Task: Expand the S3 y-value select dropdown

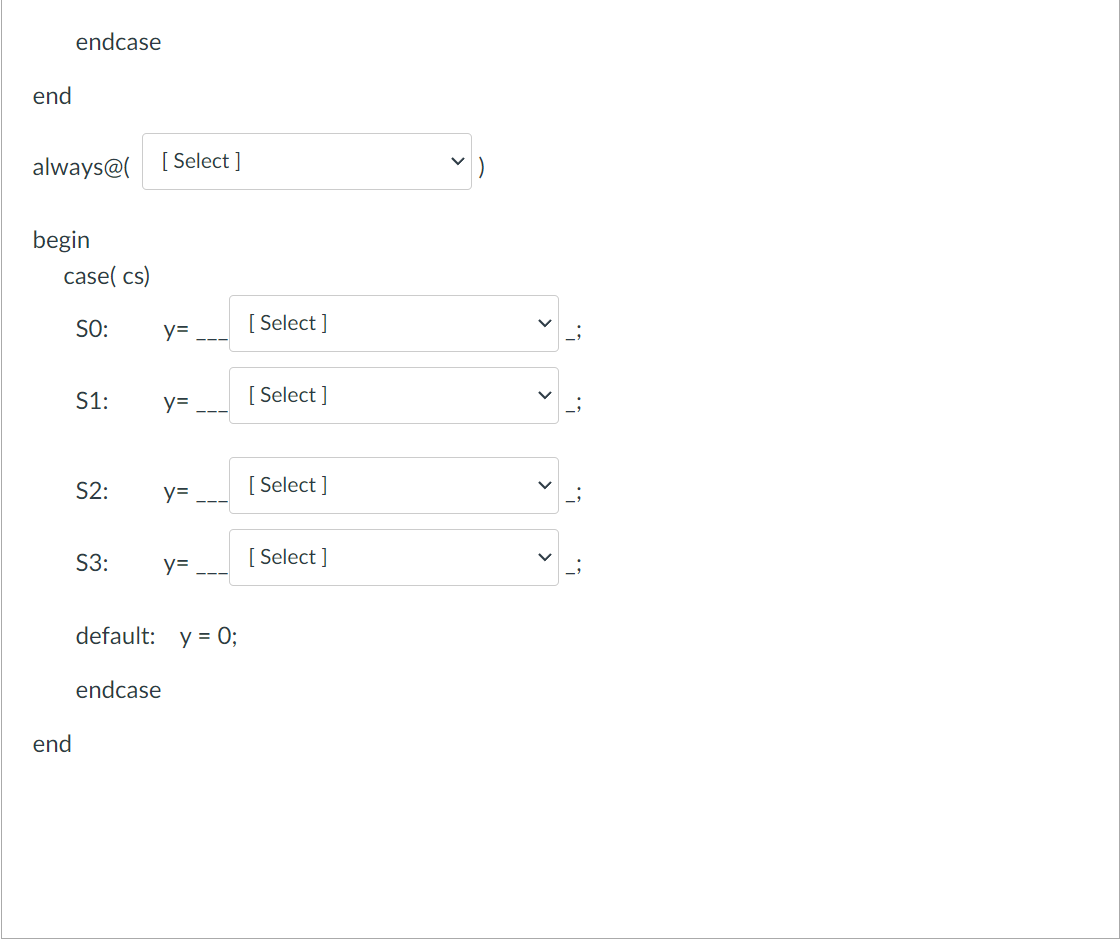Action: [393, 558]
